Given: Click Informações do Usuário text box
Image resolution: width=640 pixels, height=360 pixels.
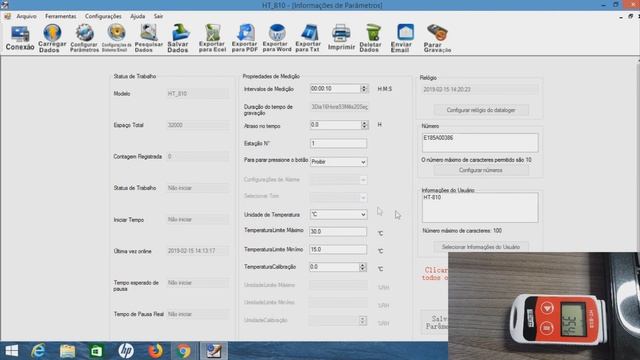Looking at the screenshot, I should coord(480,208).
